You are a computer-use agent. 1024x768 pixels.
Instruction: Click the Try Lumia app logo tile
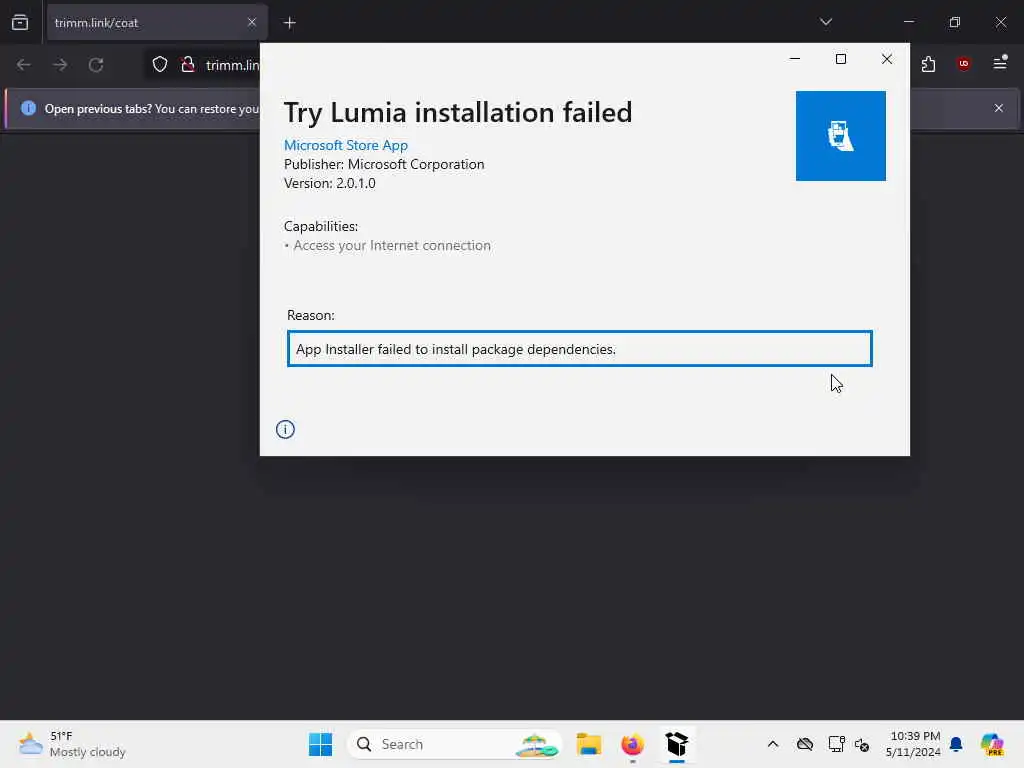point(840,136)
